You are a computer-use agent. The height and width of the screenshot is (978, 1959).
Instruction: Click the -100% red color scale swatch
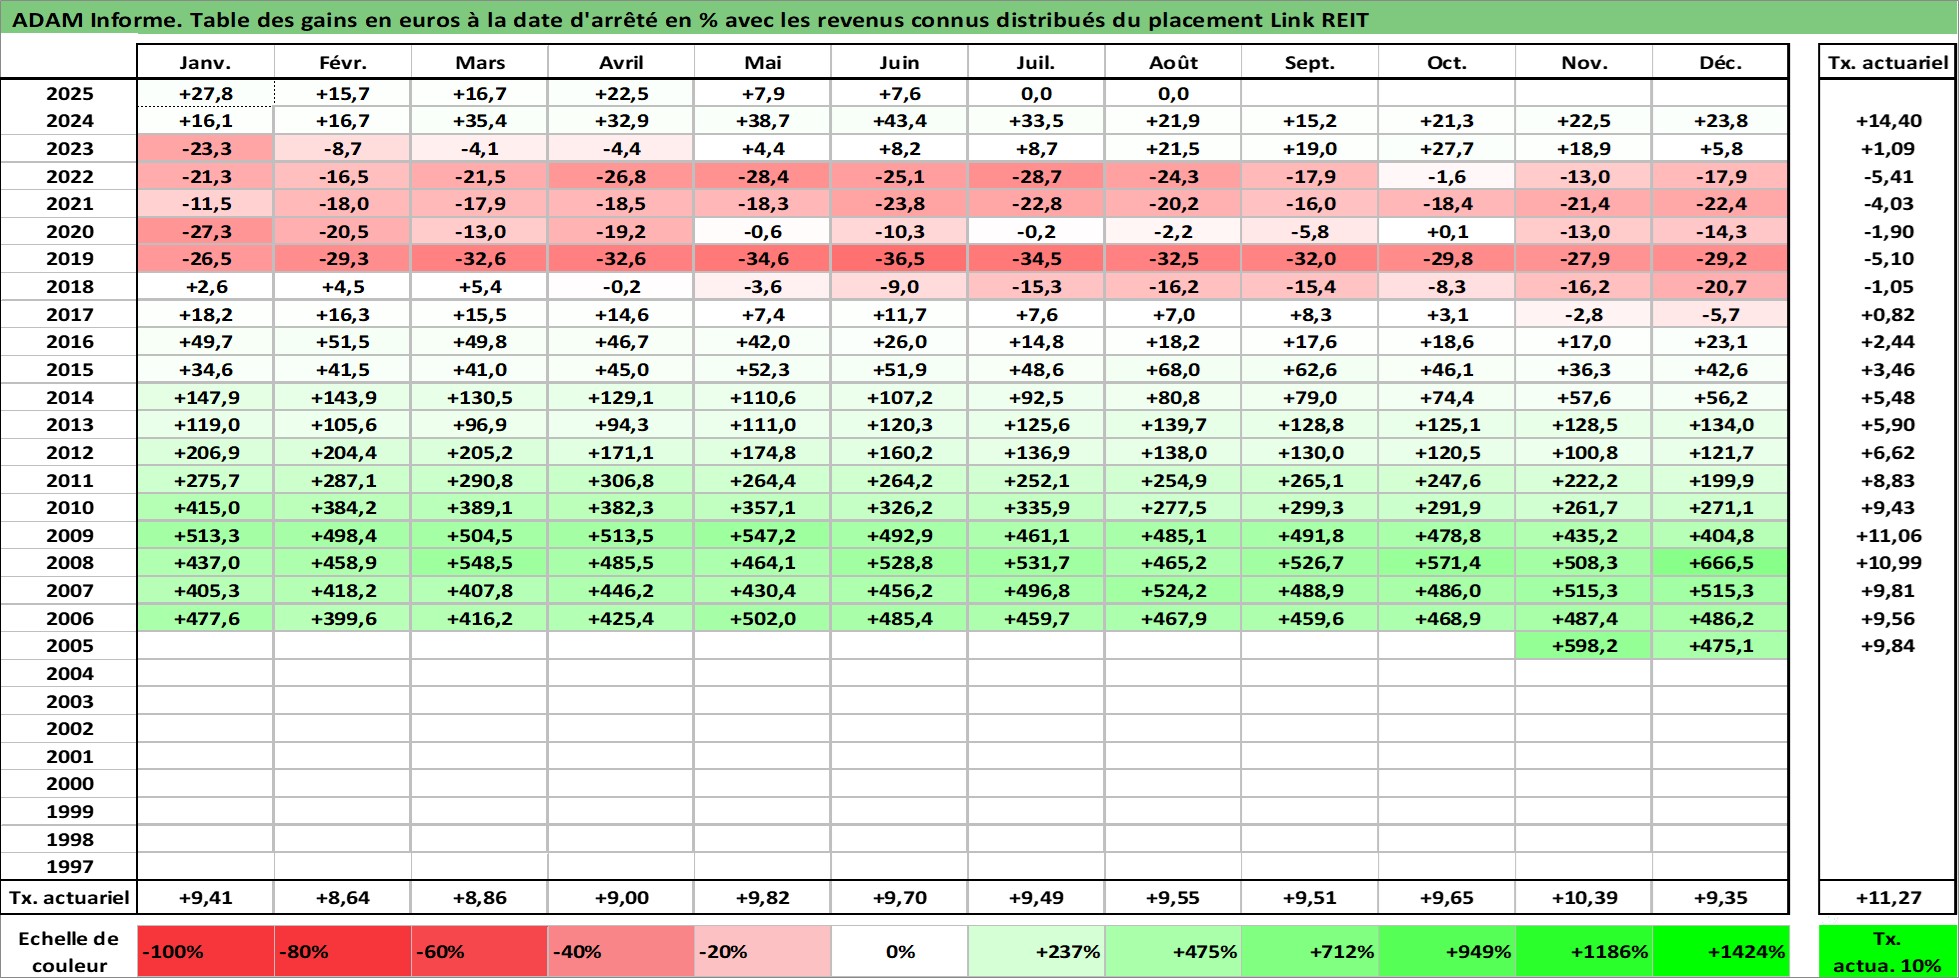(205, 952)
